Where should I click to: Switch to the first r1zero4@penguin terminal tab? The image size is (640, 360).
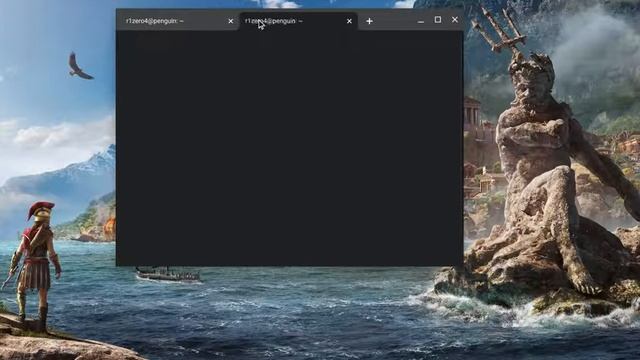click(x=178, y=21)
